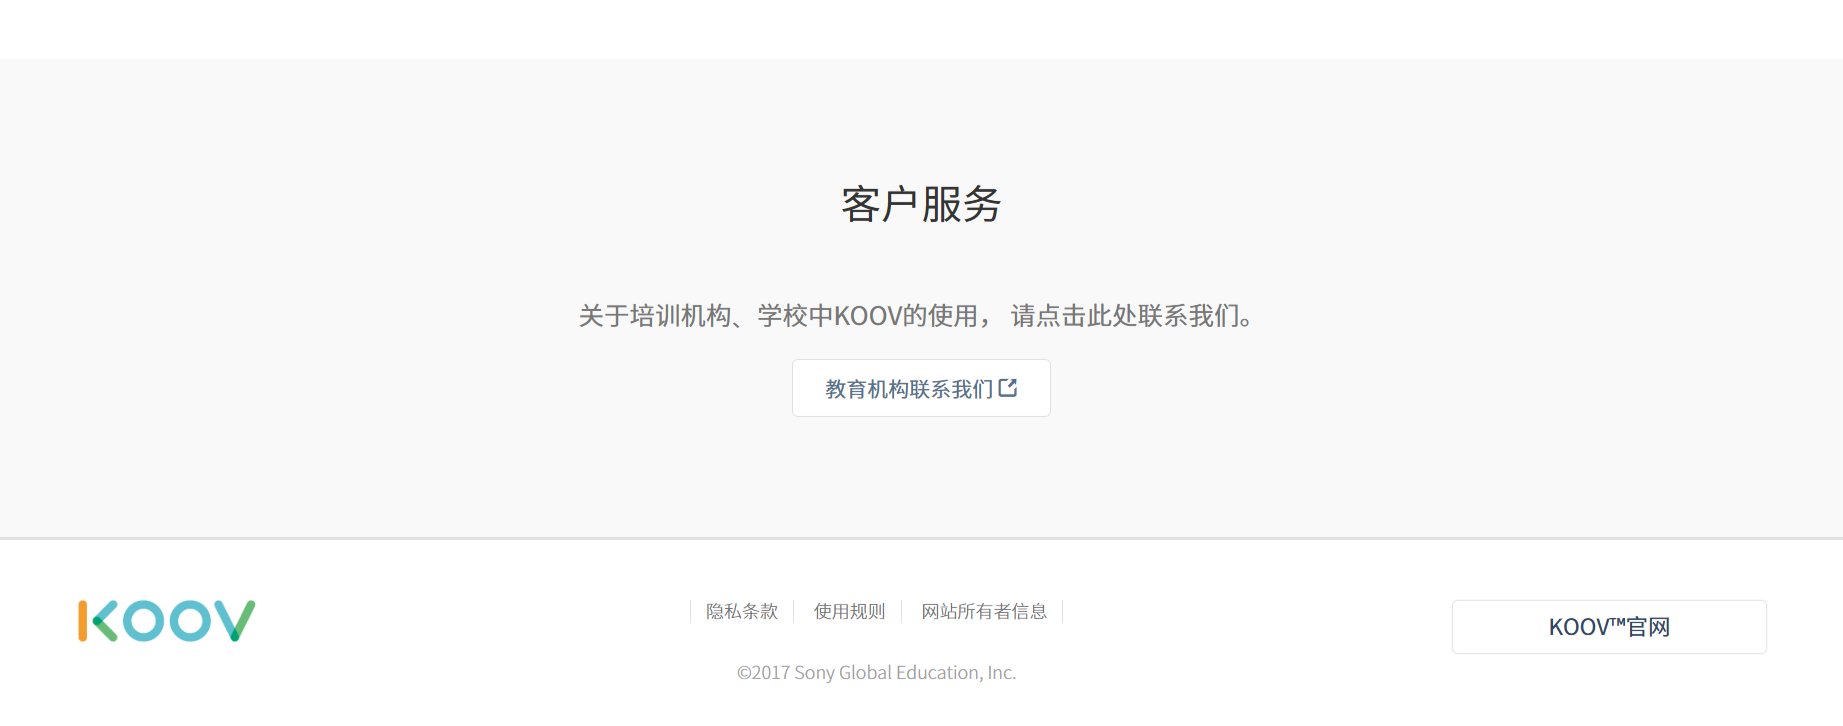Click the 学校中 text in the description
Viewport: 1843px width, 726px height.
795,316
